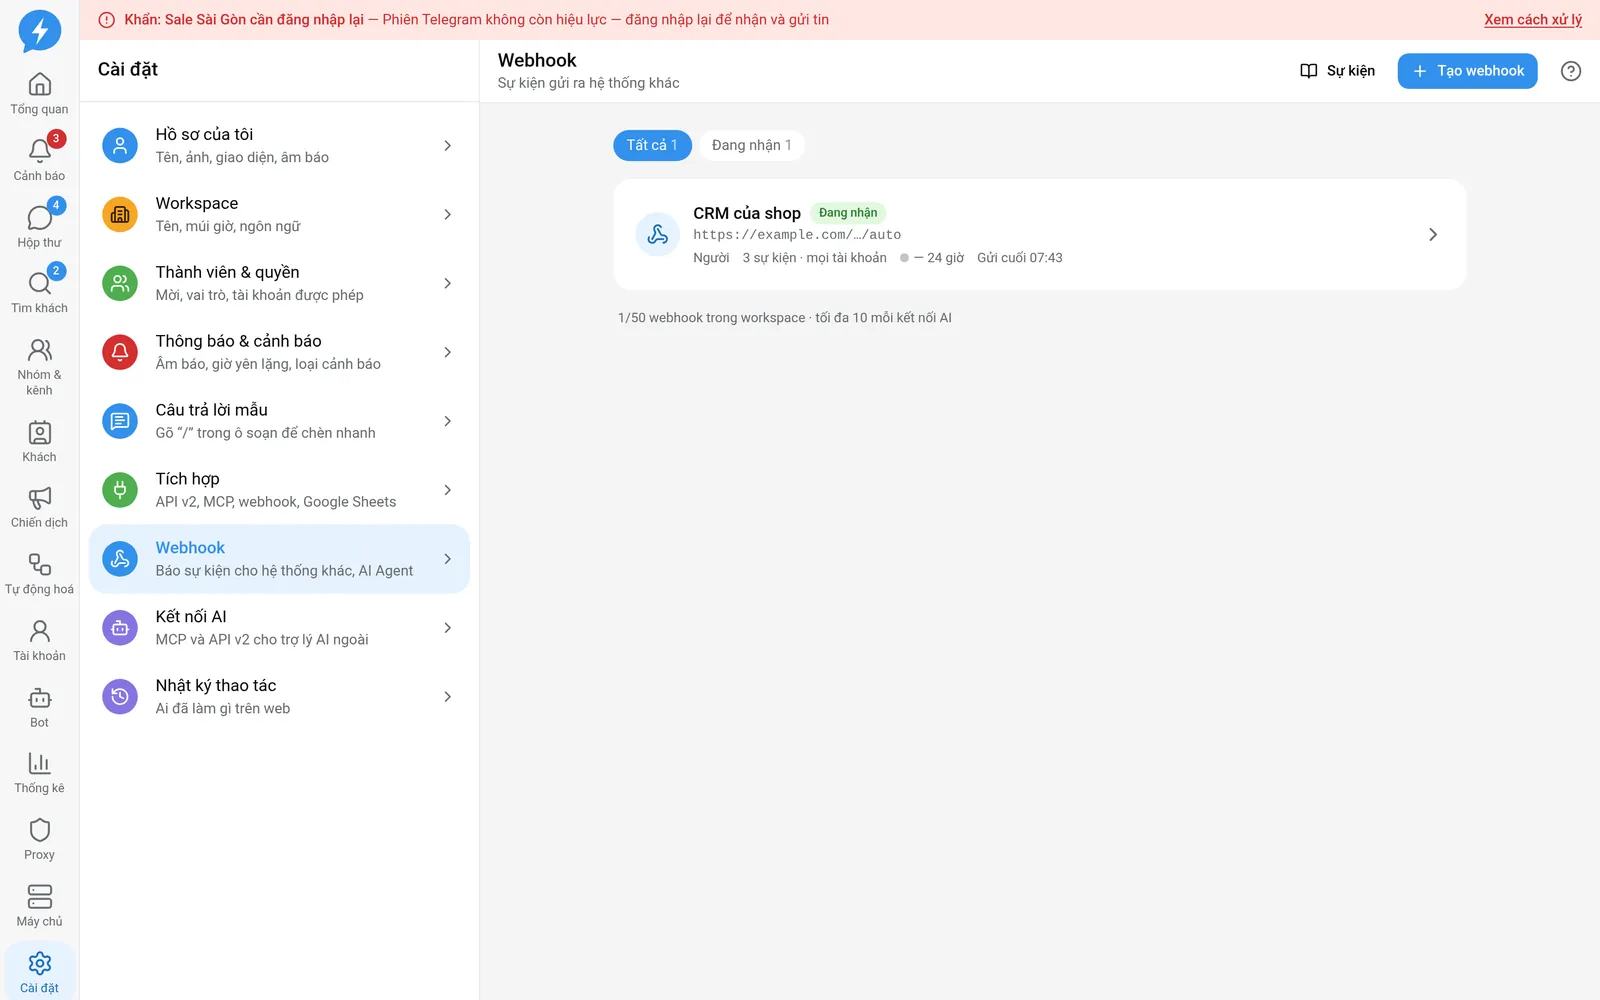Image resolution: width=1600 pixels, height=1000 pixels.
Task: Click the Đang nhận status badge
Action: coord(848,213)
